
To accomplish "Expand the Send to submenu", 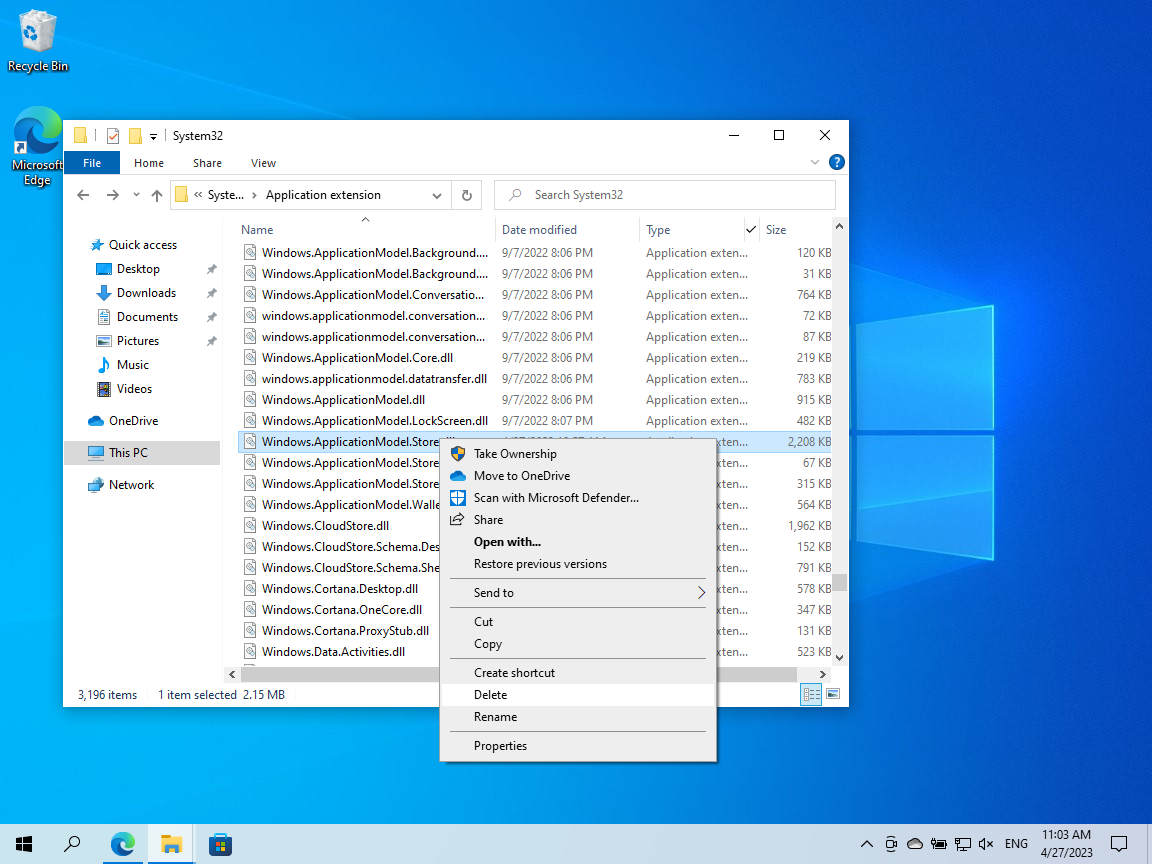I will (577, 593).
